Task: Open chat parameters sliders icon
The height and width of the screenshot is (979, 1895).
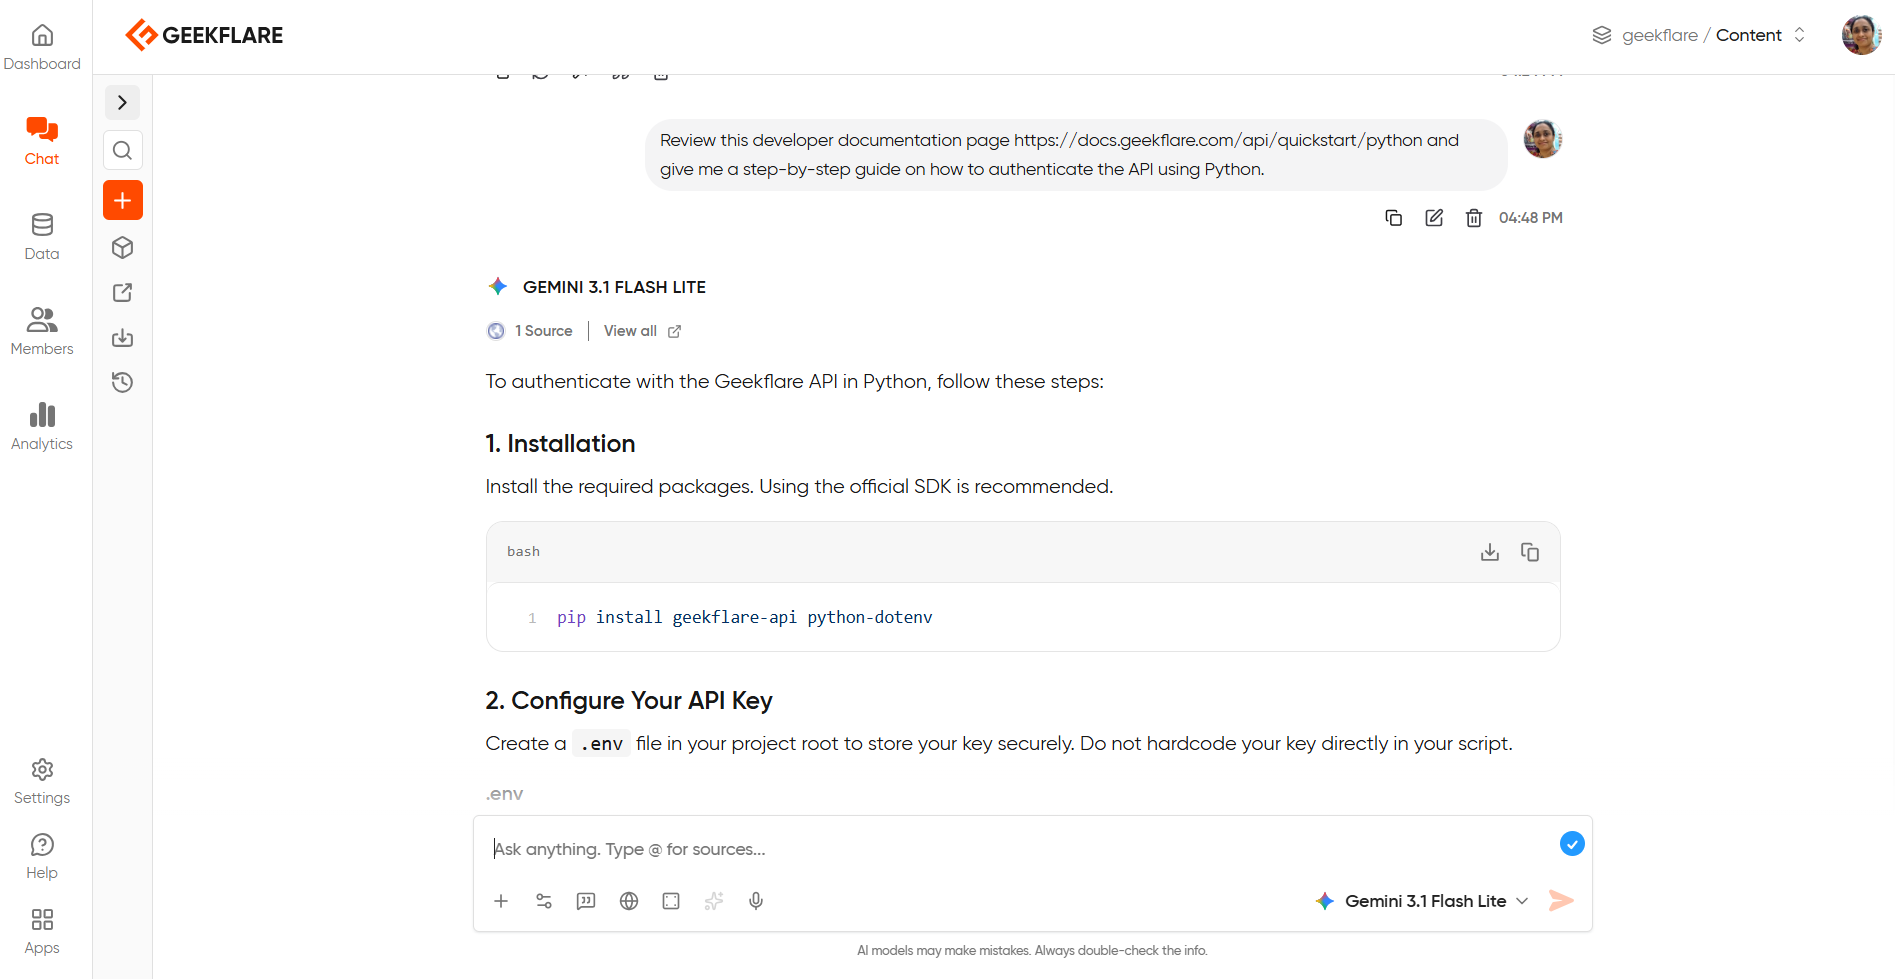Action: pos(544,901)
